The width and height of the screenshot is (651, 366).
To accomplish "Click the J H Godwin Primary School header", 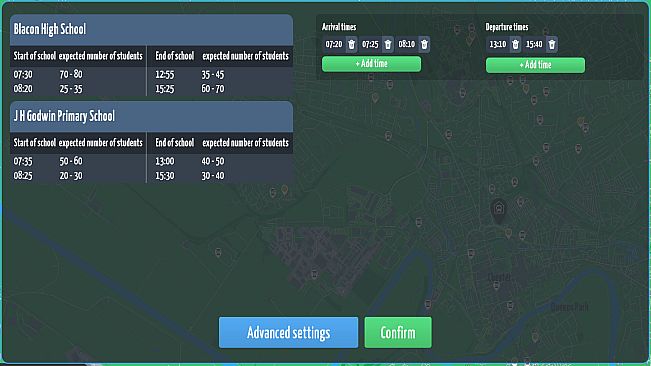I will click(x=152, y=117).
